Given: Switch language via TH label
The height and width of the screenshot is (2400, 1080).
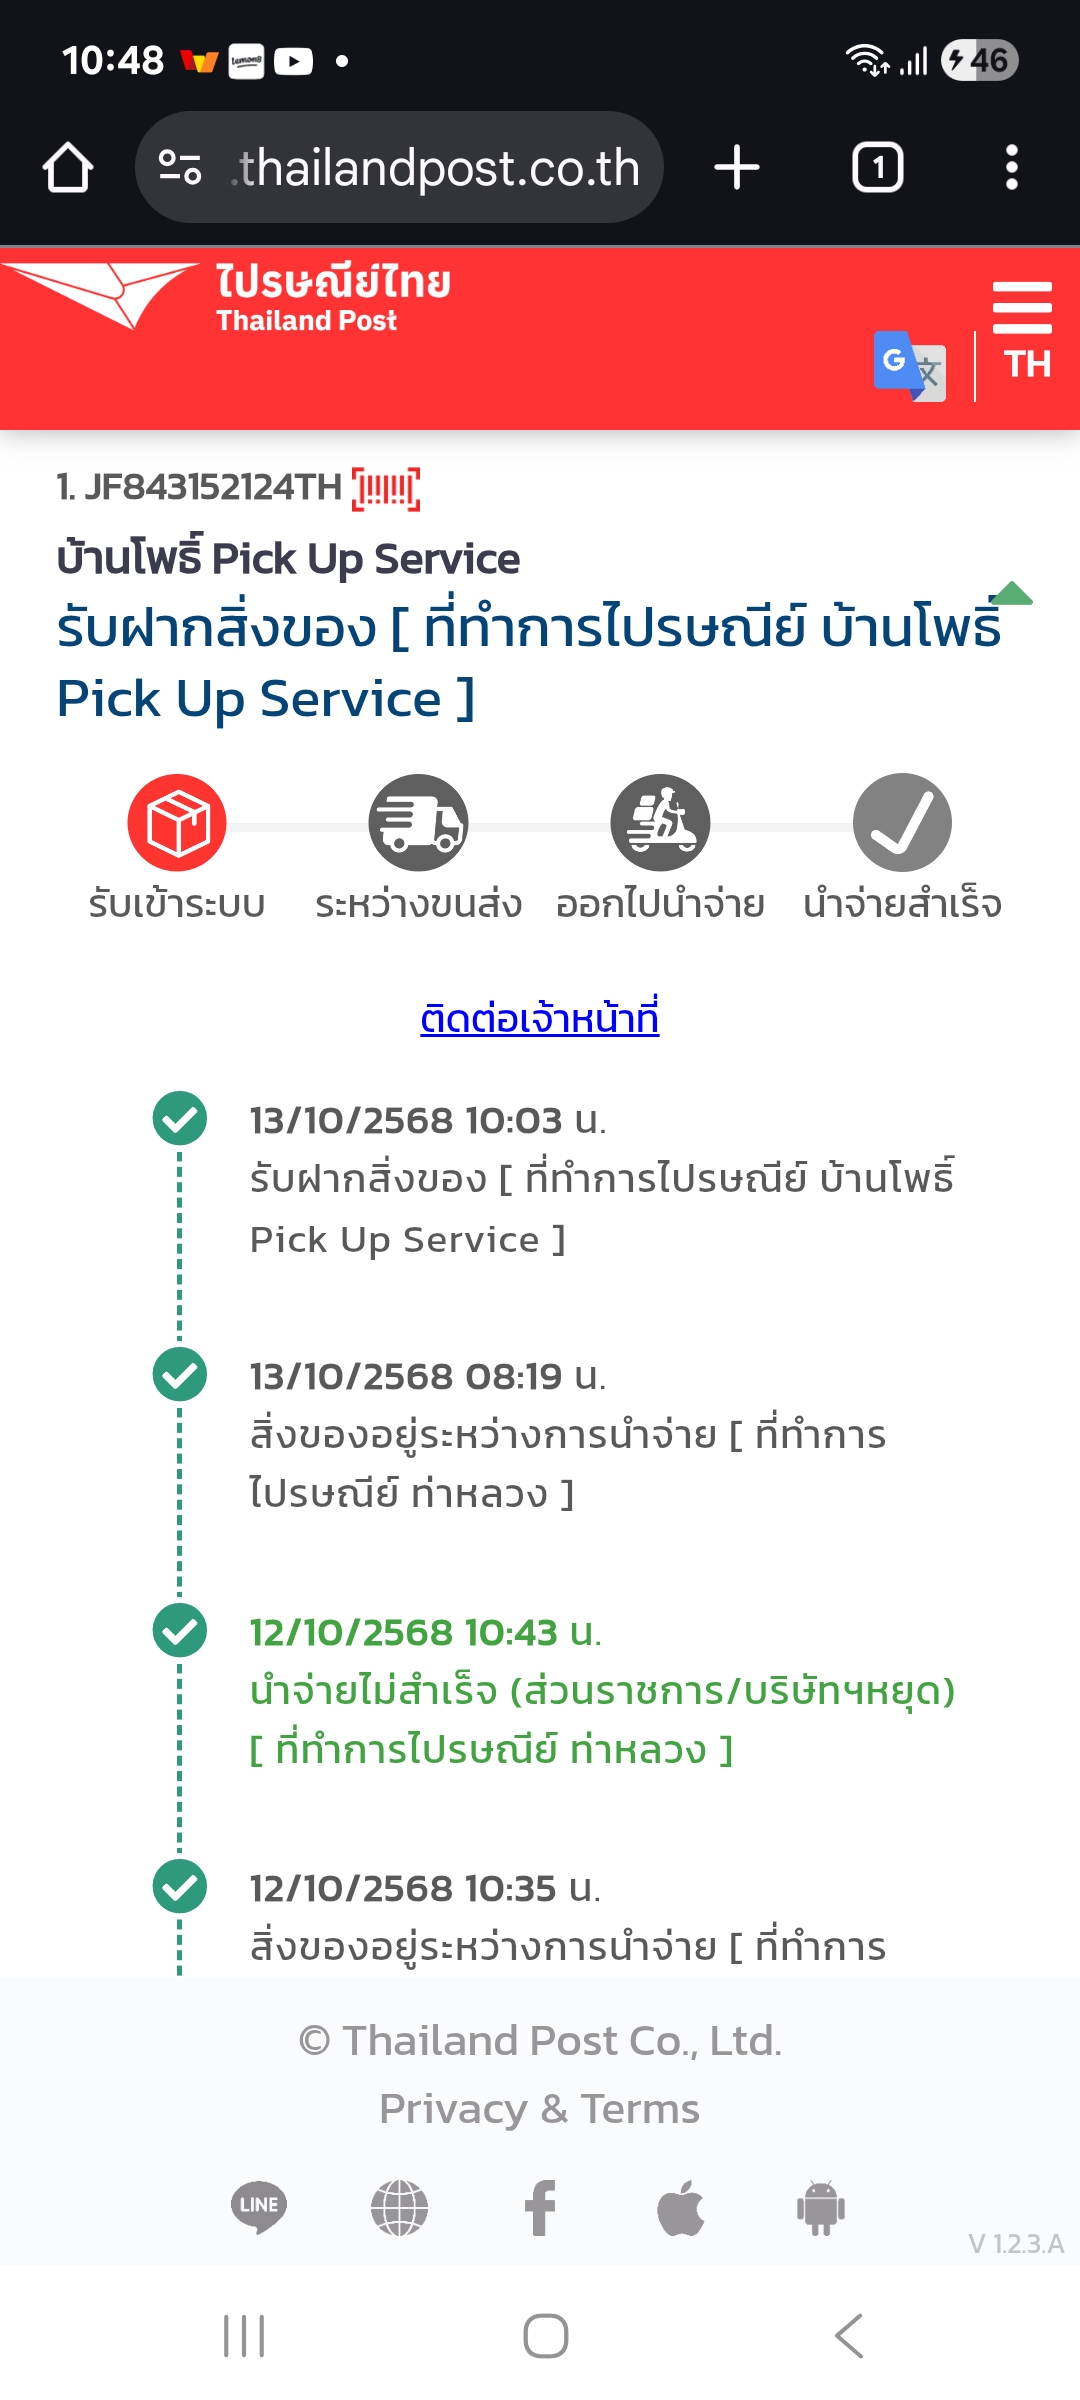Looking at the screenshot, I should coord(1027,365).
